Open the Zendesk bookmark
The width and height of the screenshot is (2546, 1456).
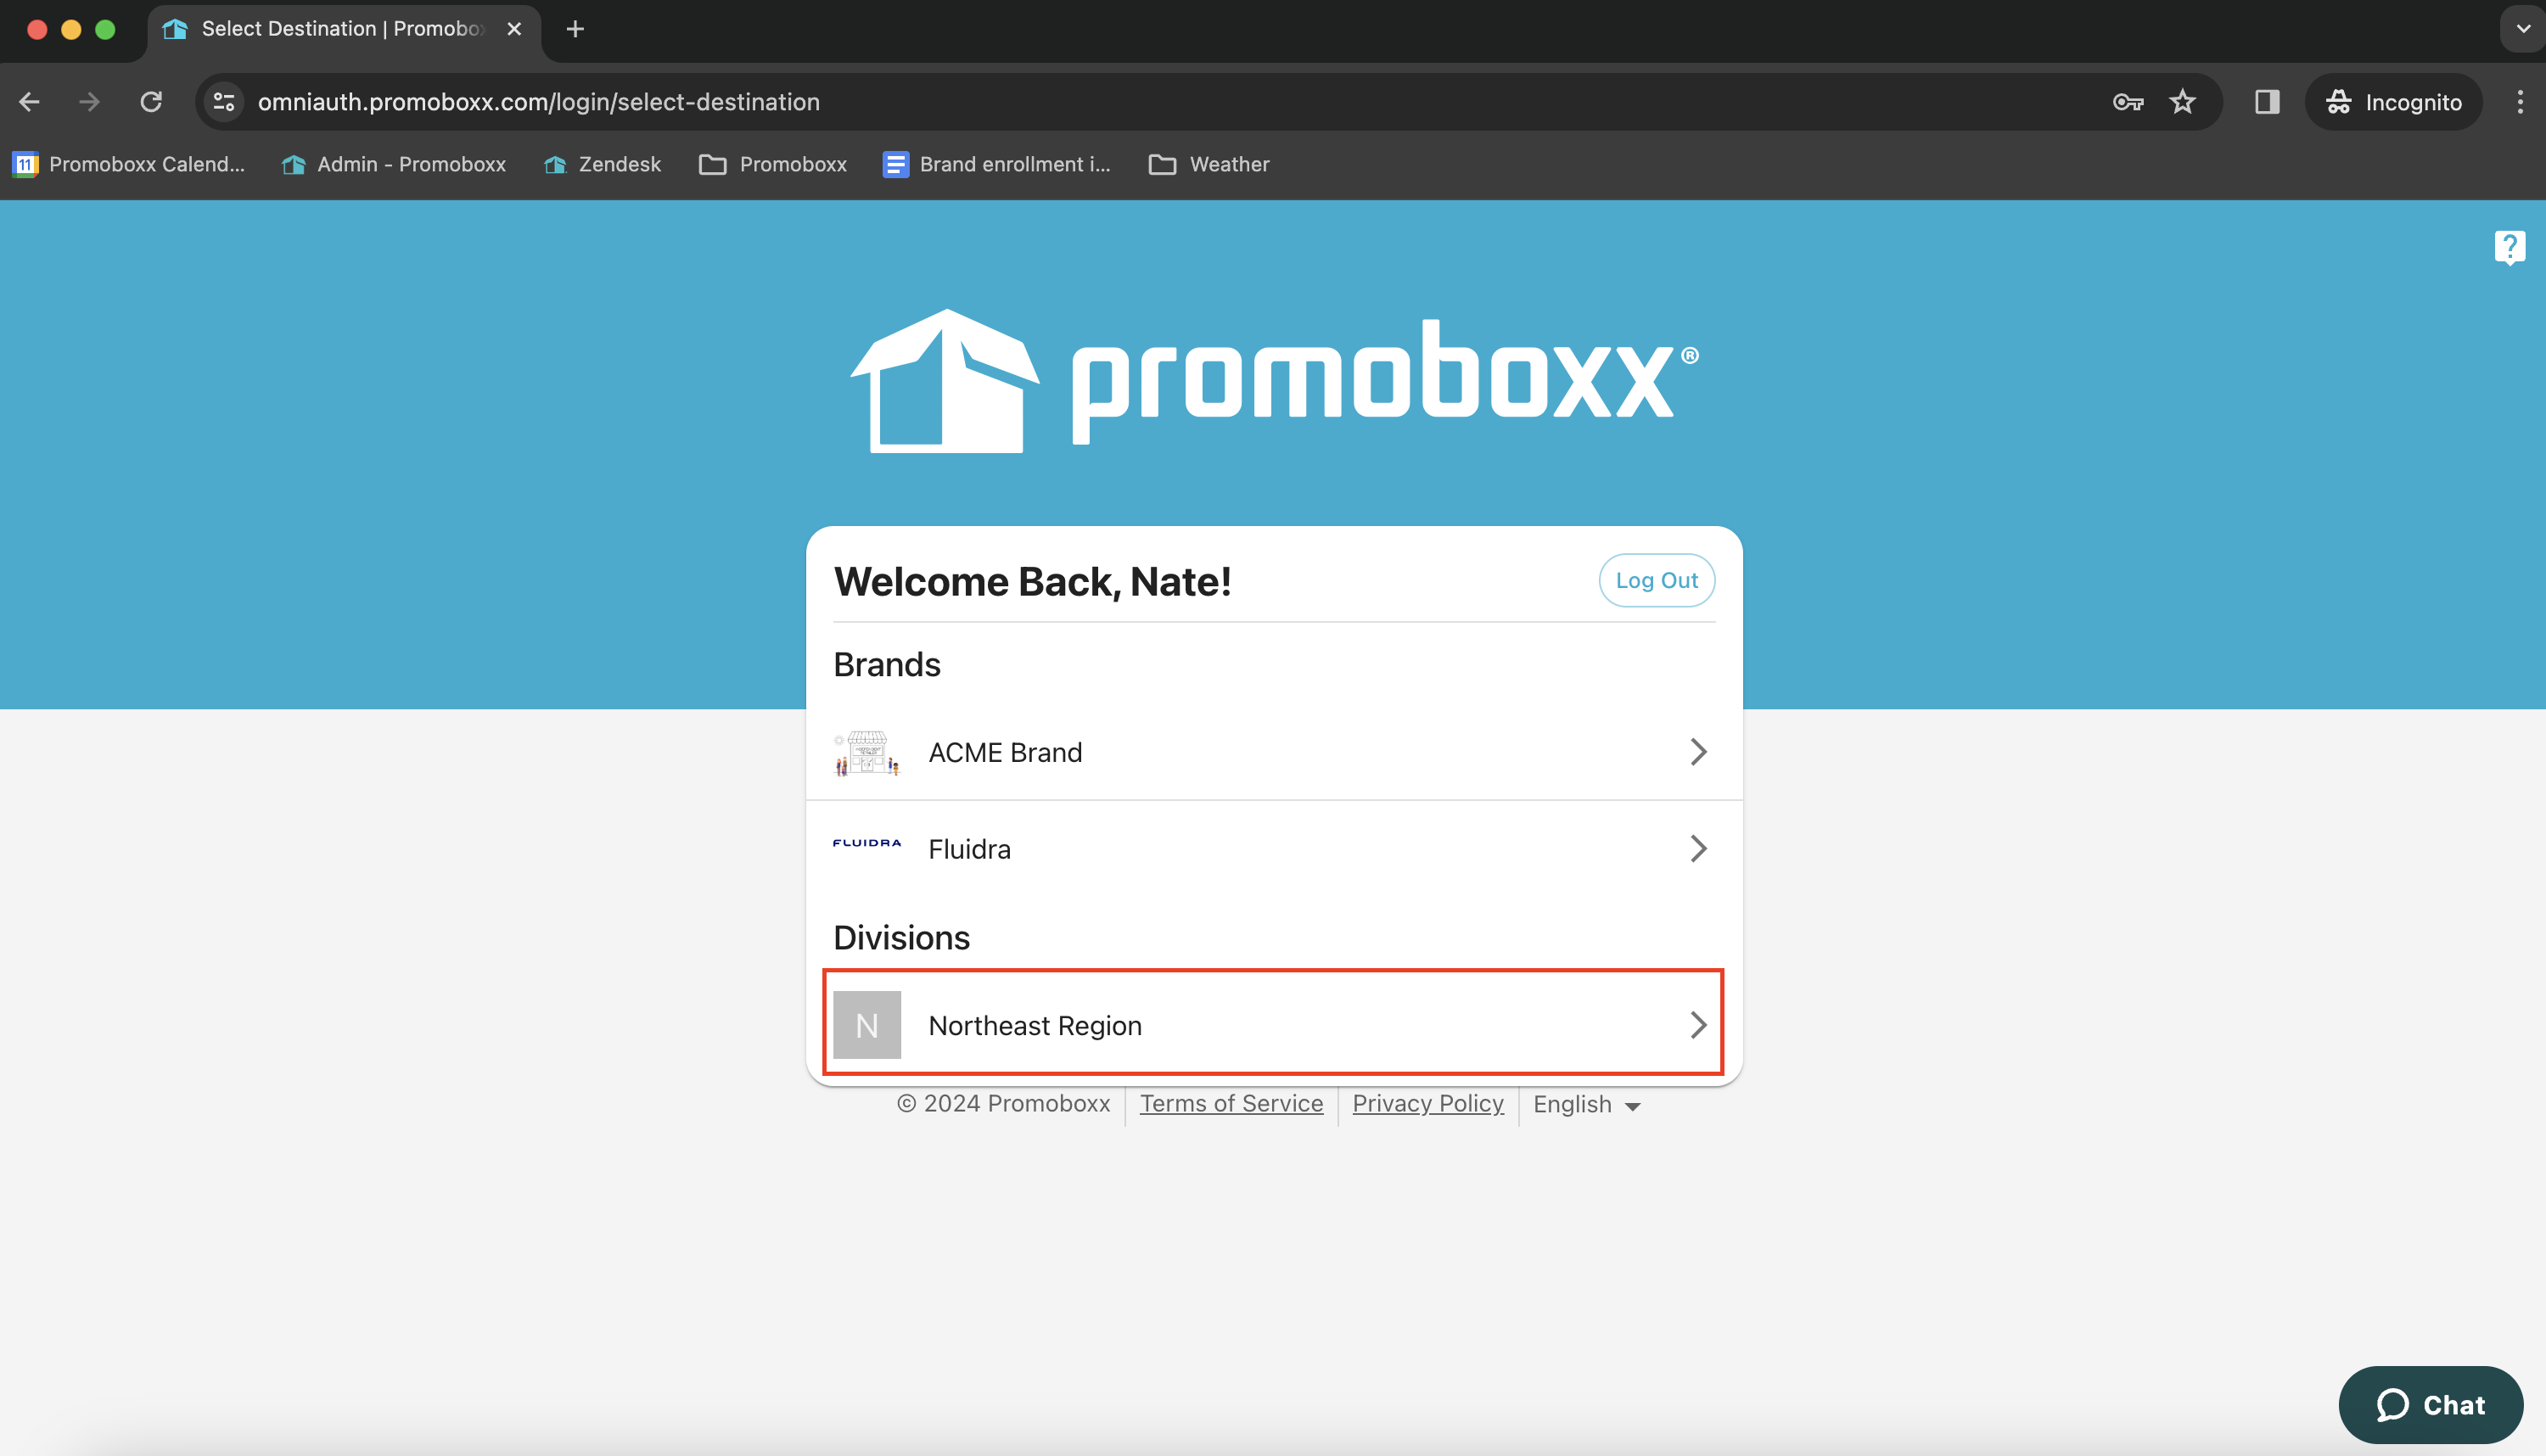click(602, 164)
